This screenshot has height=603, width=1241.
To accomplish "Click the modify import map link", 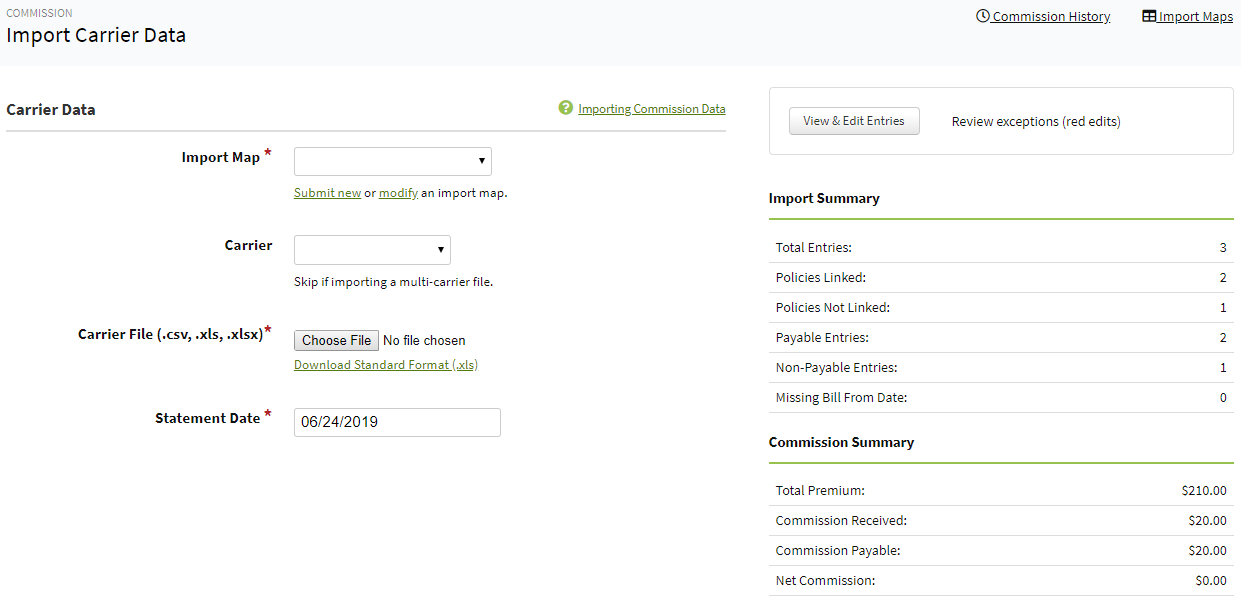I will 398,192.
